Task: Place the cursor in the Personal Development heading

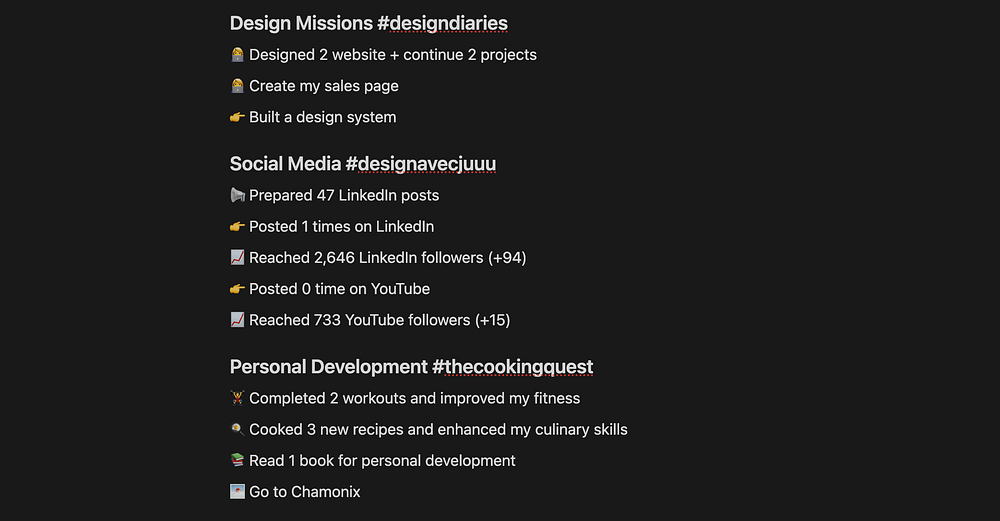Action: [328, 367]
